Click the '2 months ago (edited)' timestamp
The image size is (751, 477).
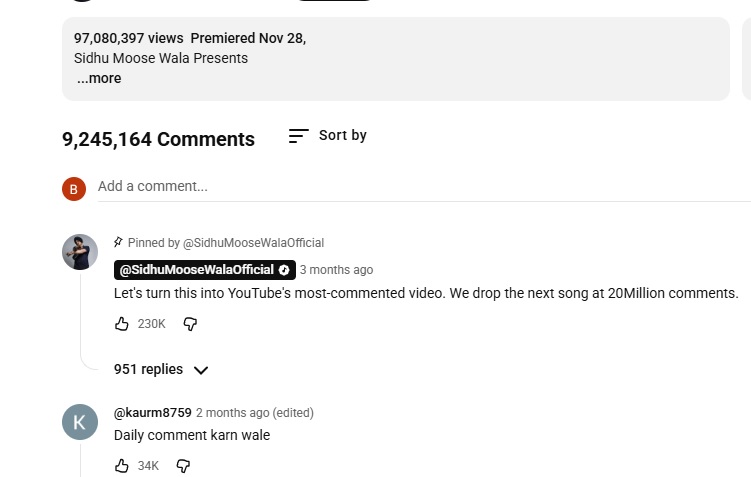tap(254, 412)
